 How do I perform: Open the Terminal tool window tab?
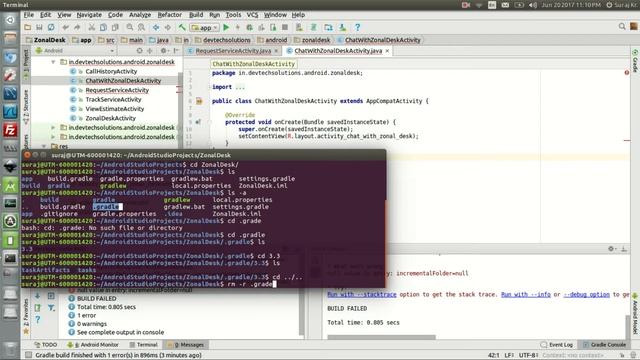[143, 344]
